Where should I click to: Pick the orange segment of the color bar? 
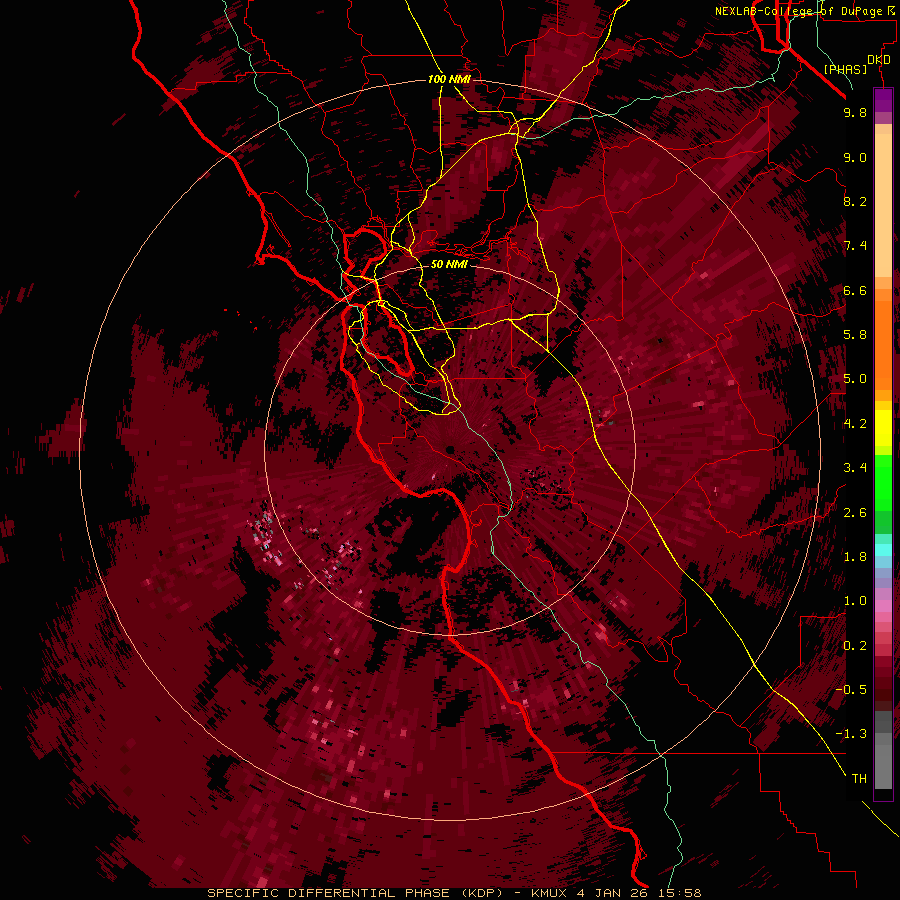tap(883, 344)
